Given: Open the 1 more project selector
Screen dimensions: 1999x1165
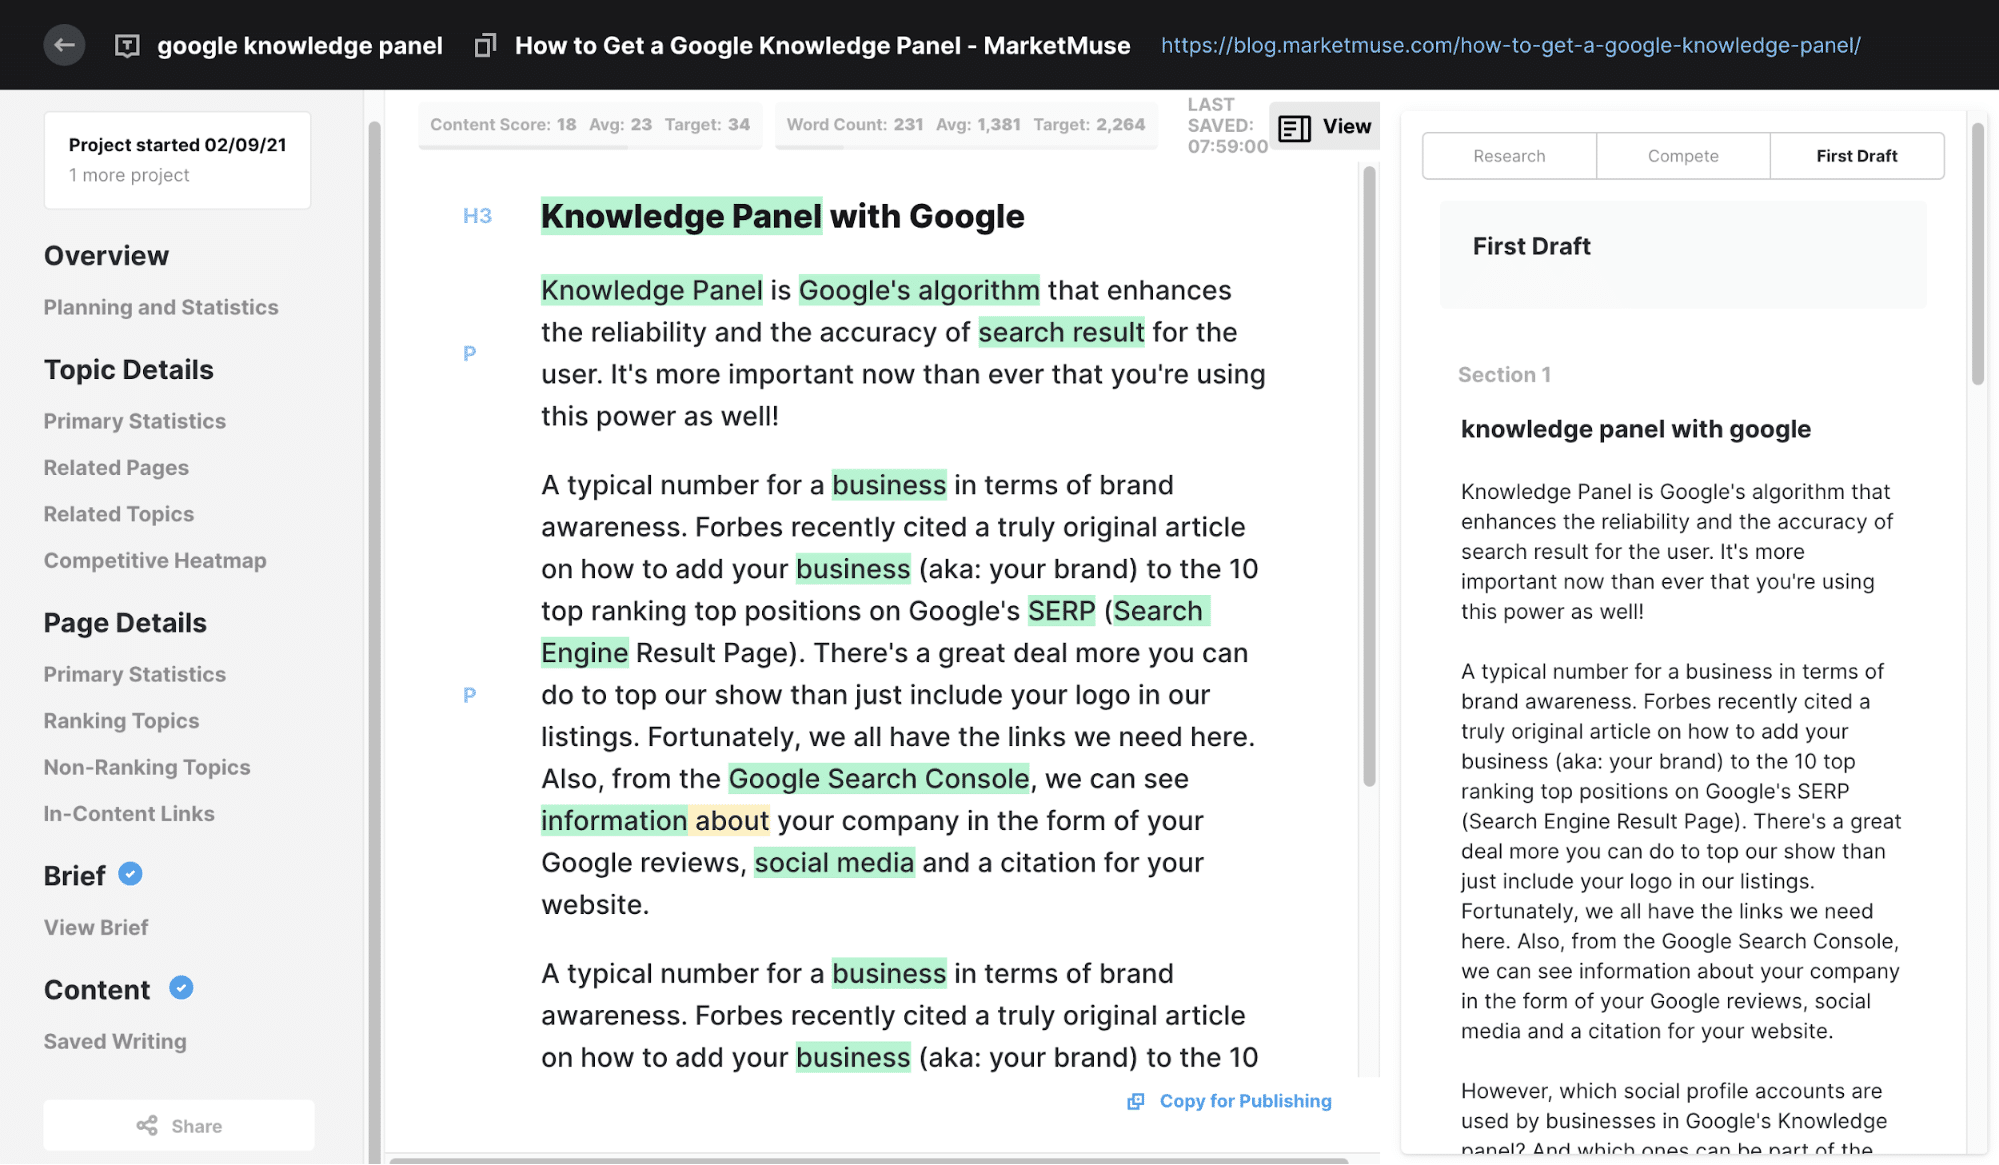Looking at the screenshot, I should coord(129,175).
